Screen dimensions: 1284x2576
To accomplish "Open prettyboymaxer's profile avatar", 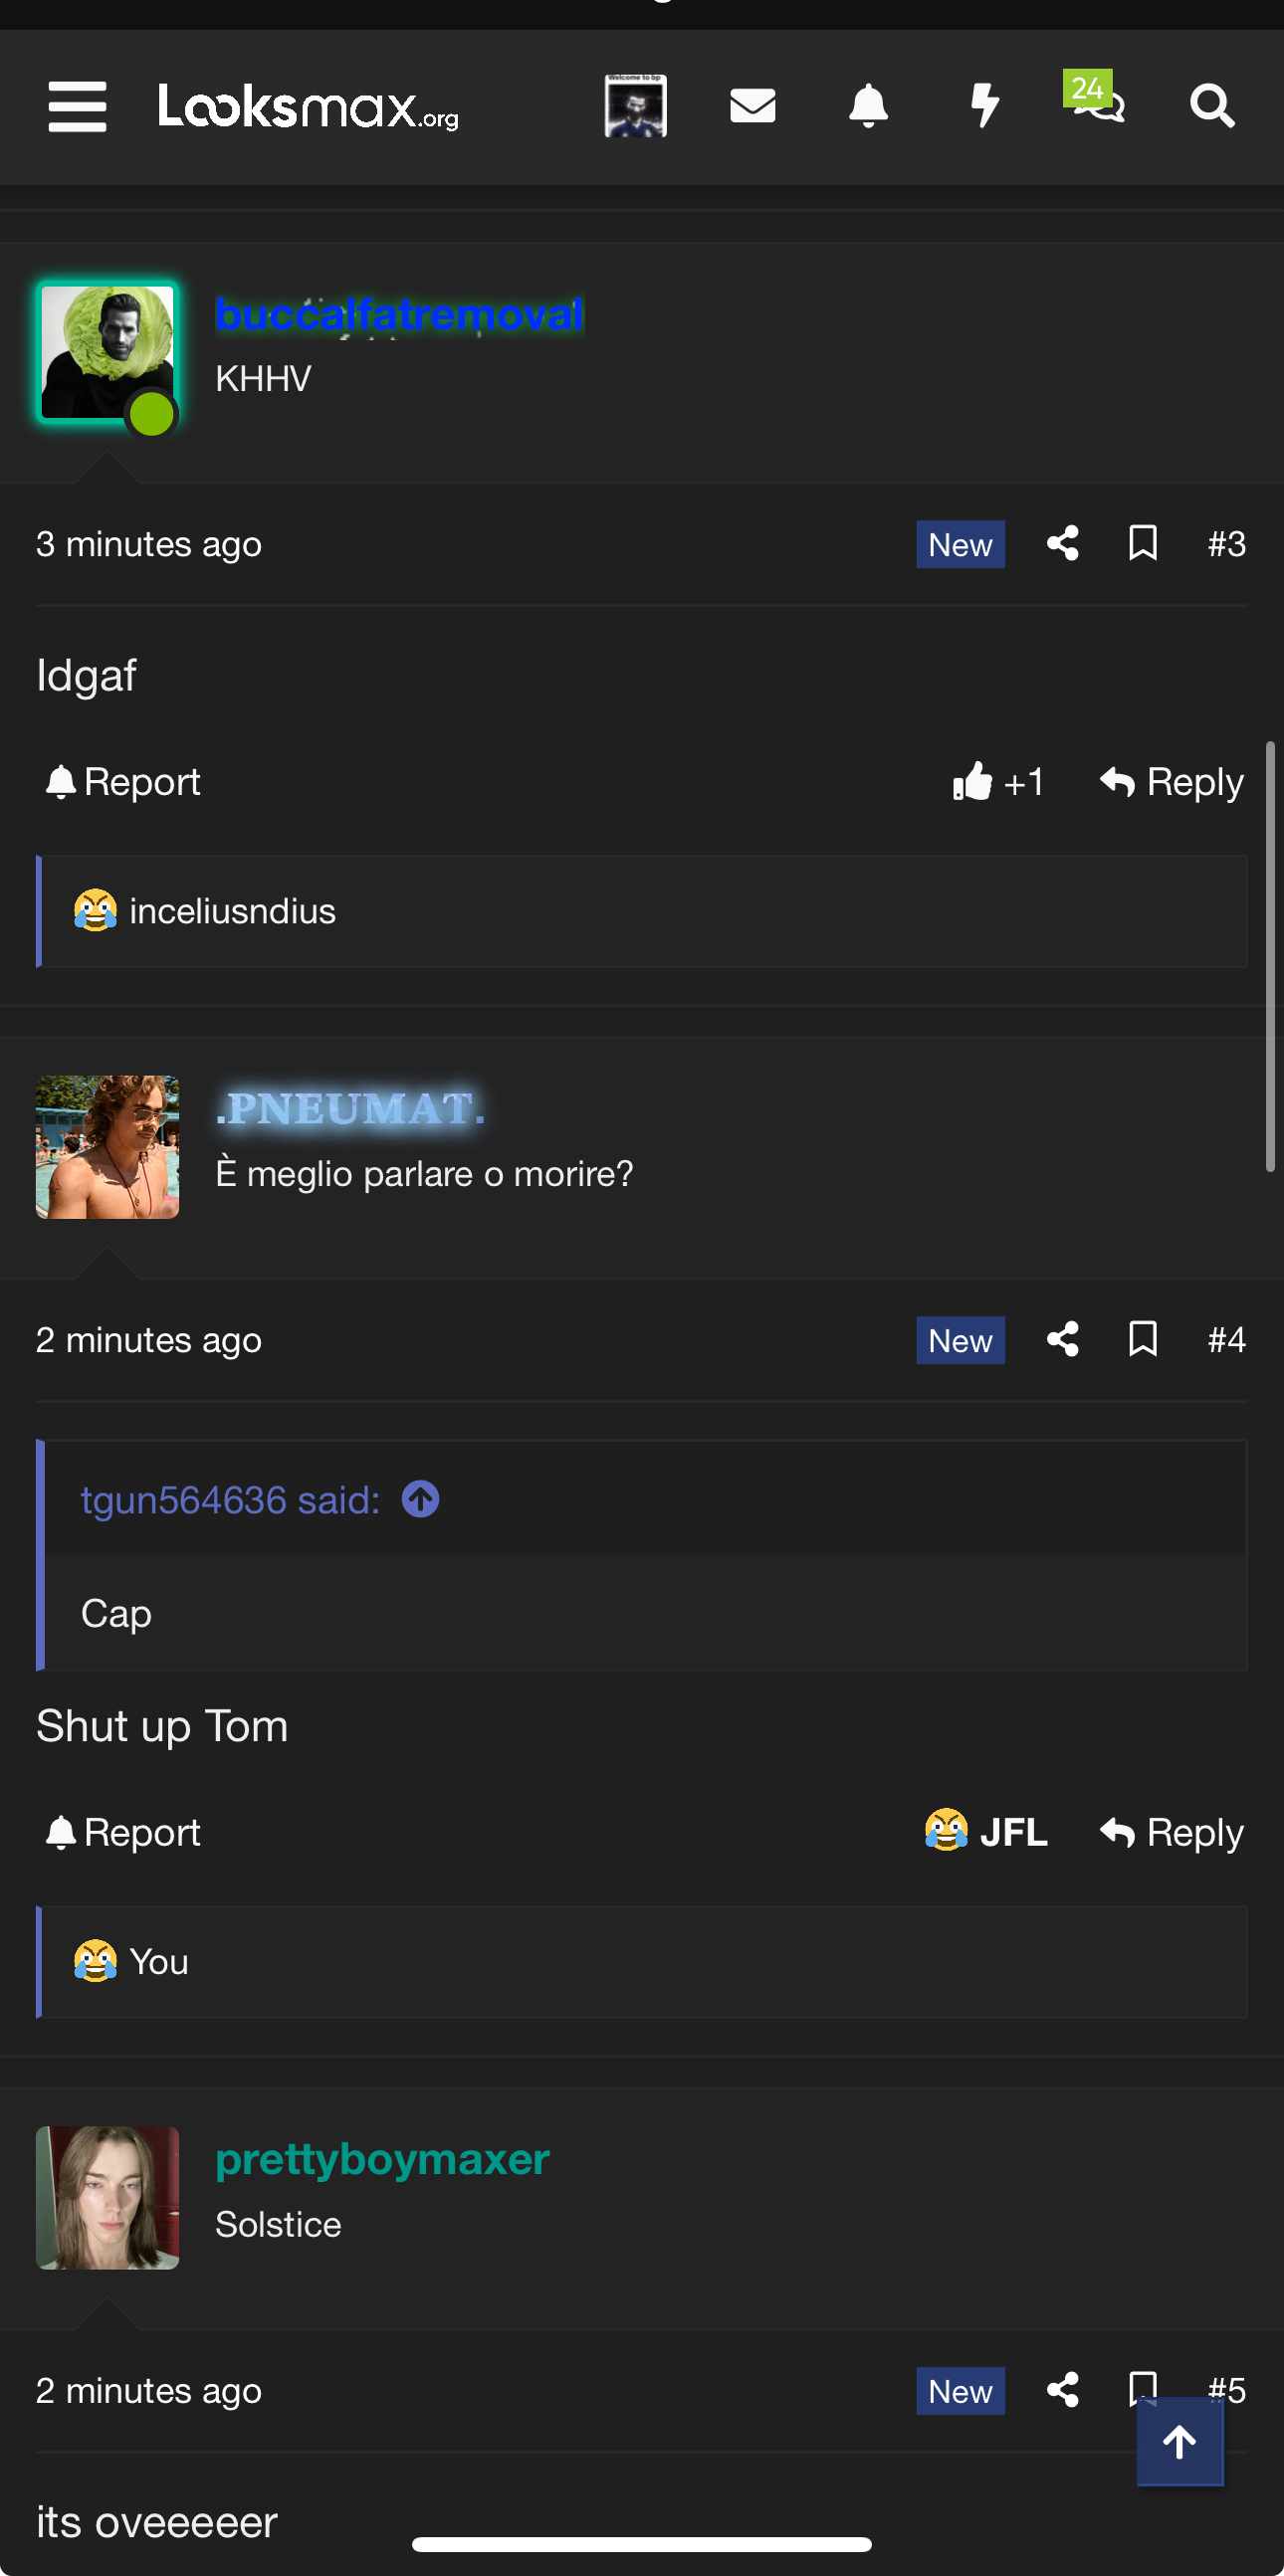I will tap(107, 2197).
